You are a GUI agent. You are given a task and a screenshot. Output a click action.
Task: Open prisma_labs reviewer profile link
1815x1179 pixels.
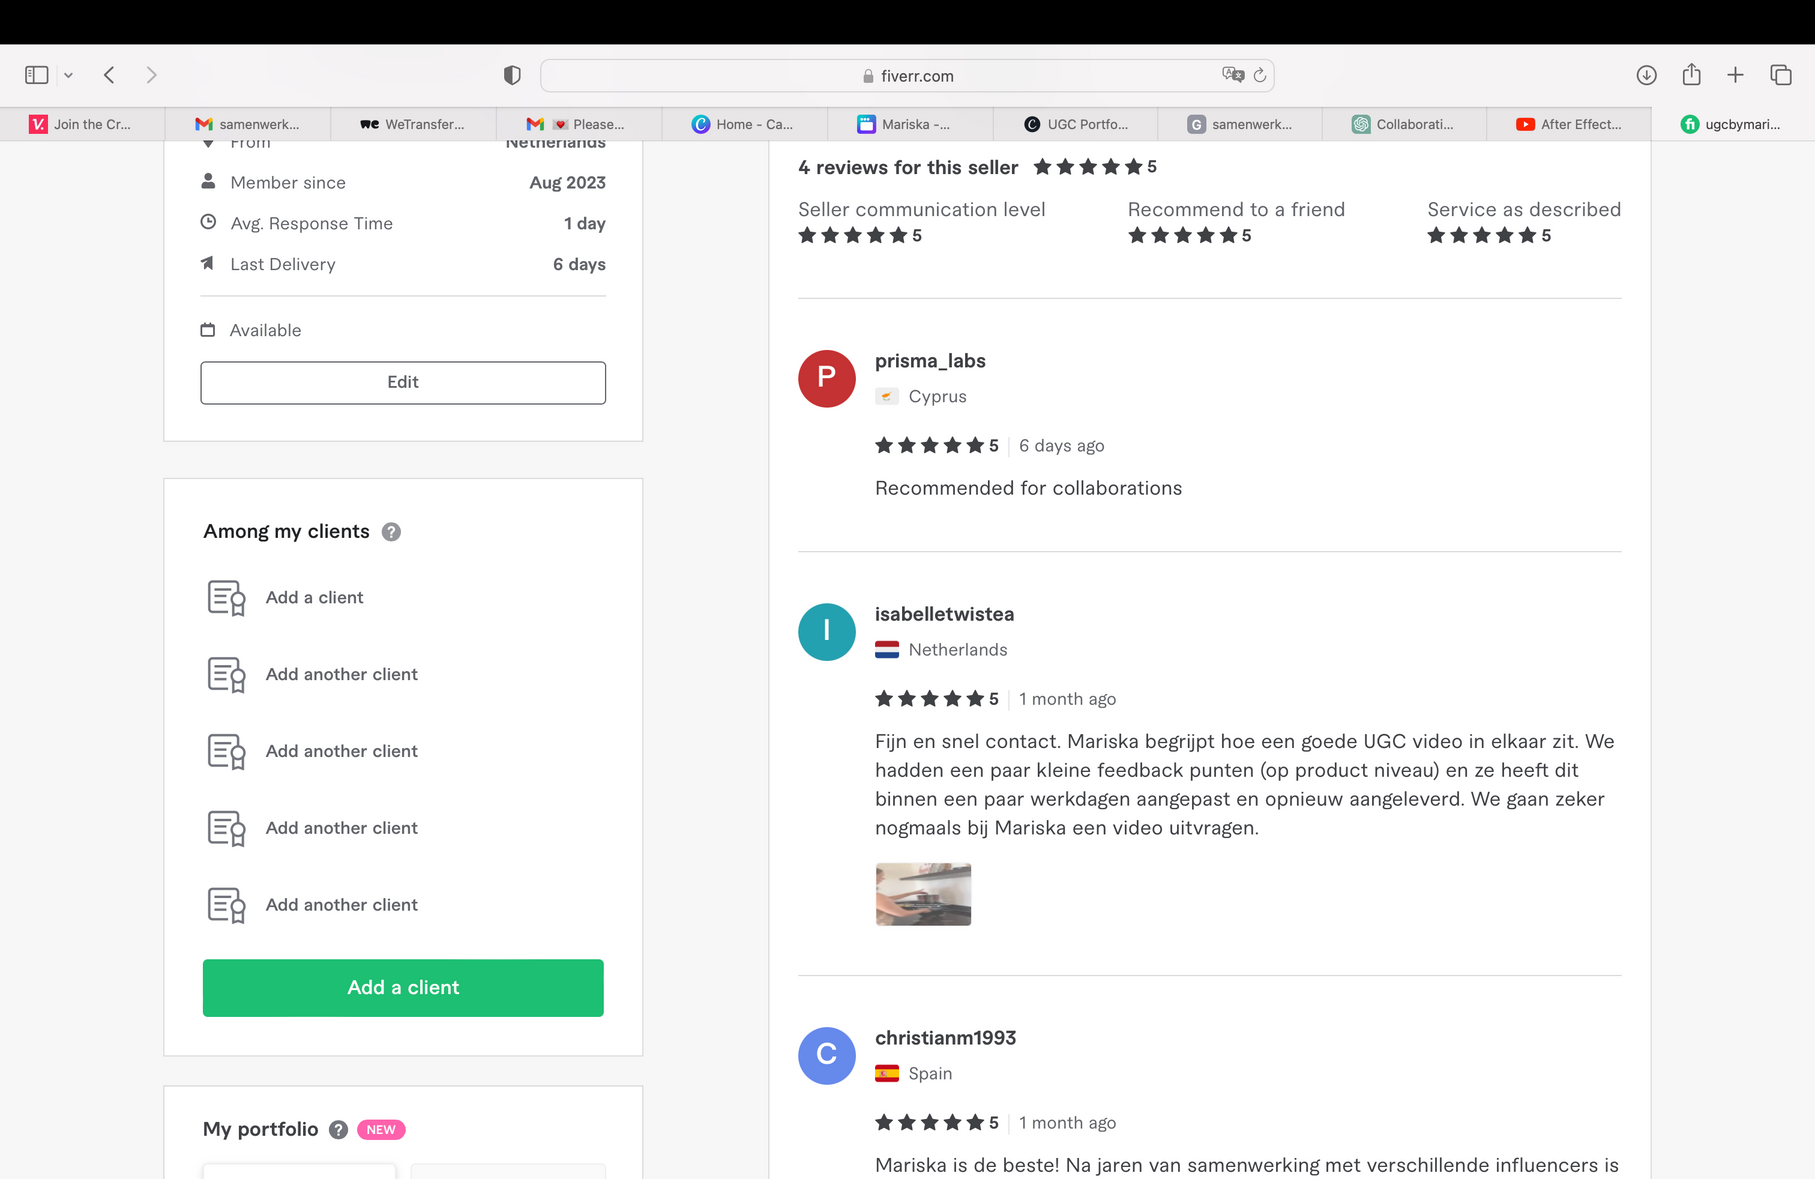(x=930, y=361)
